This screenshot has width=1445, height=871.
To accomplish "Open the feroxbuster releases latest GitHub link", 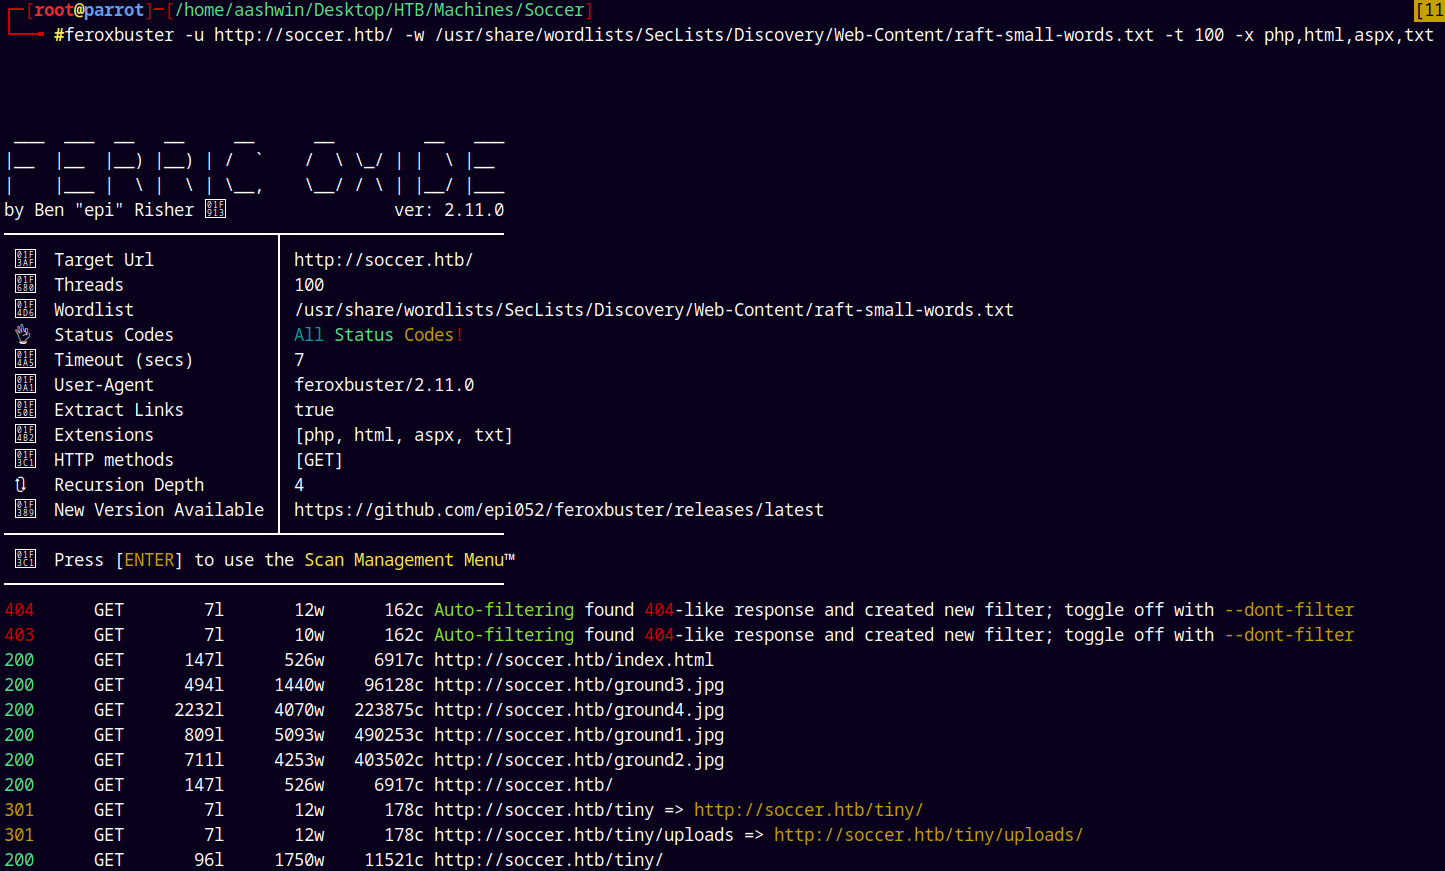I will click(x=558, y=510).
